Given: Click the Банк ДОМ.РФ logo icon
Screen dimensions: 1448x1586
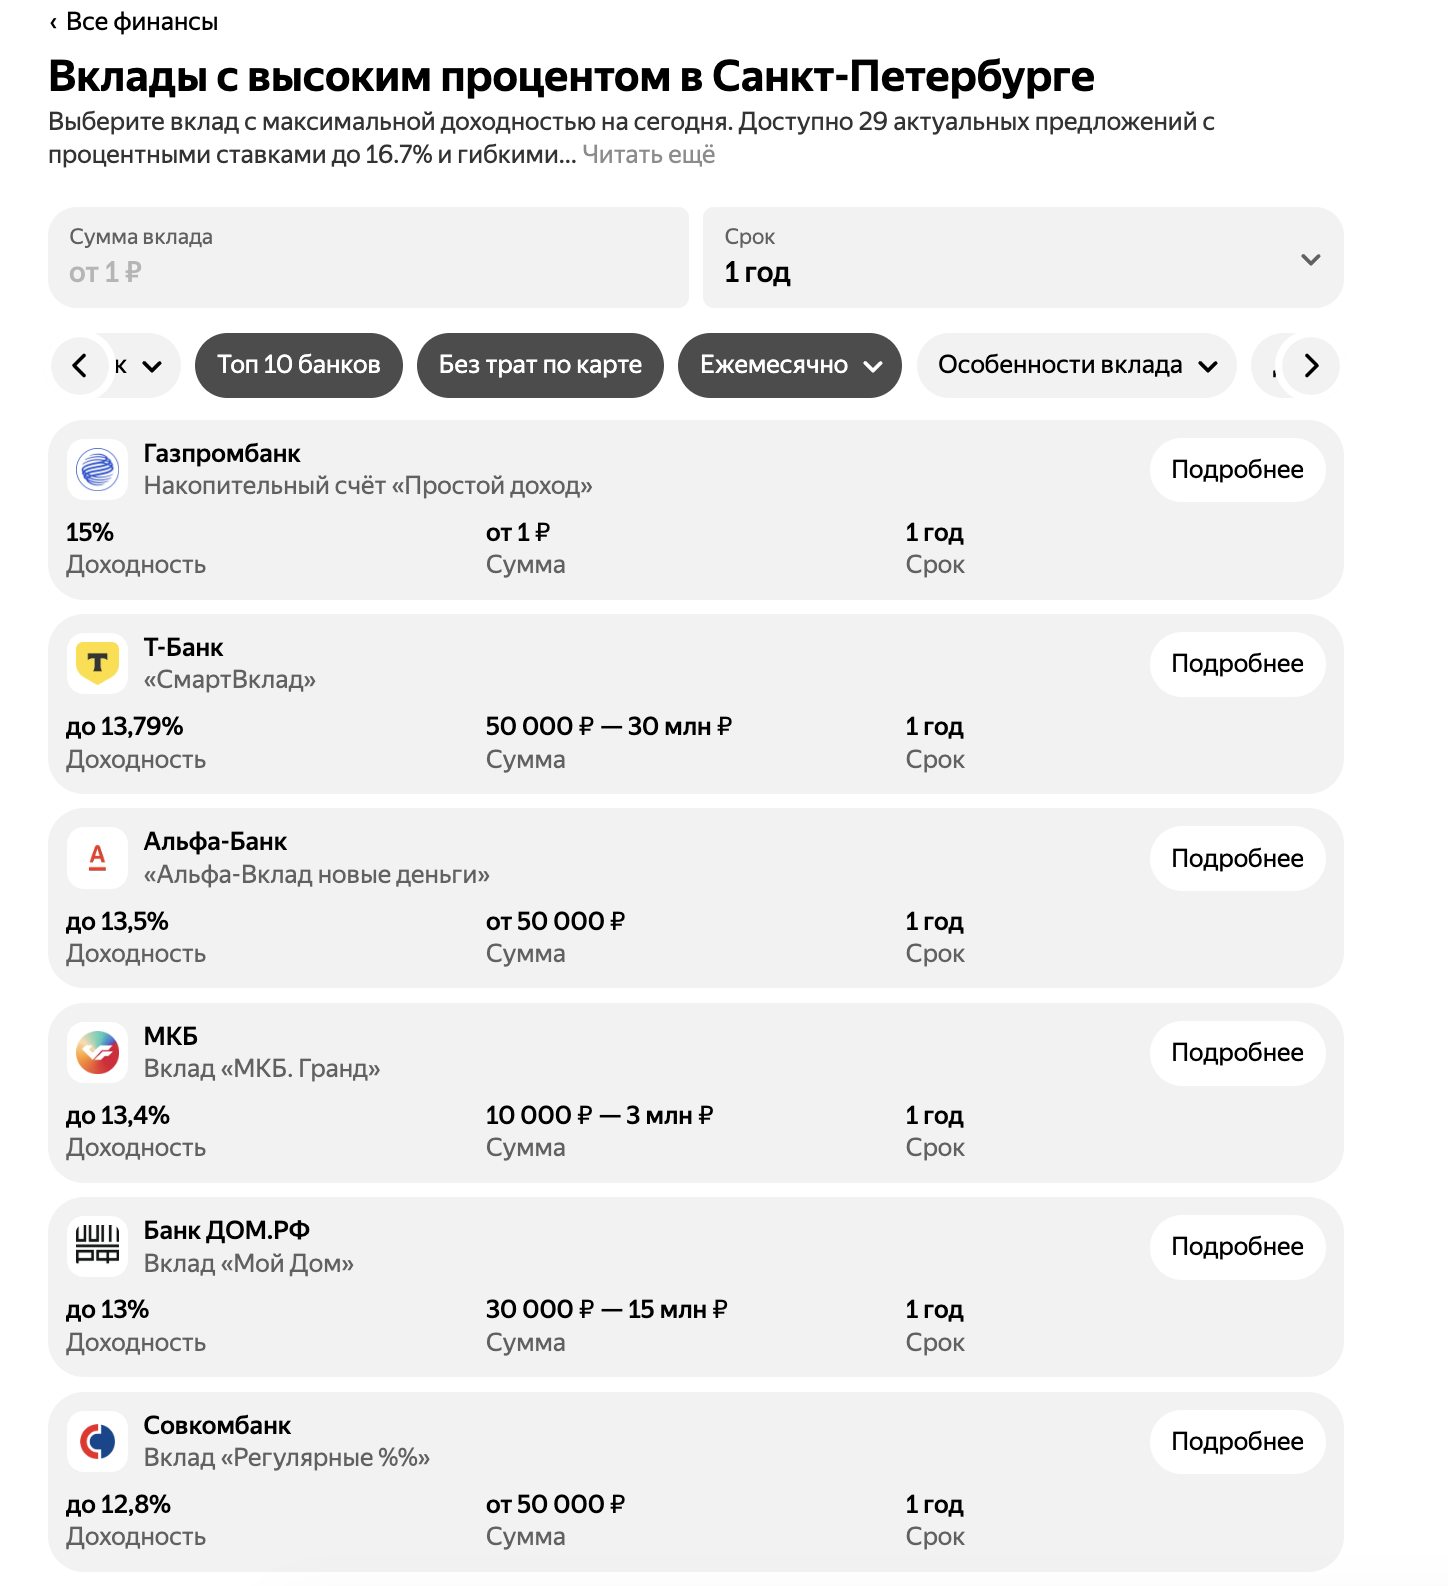Looking at the screenshot, I should coord(97,1246).
